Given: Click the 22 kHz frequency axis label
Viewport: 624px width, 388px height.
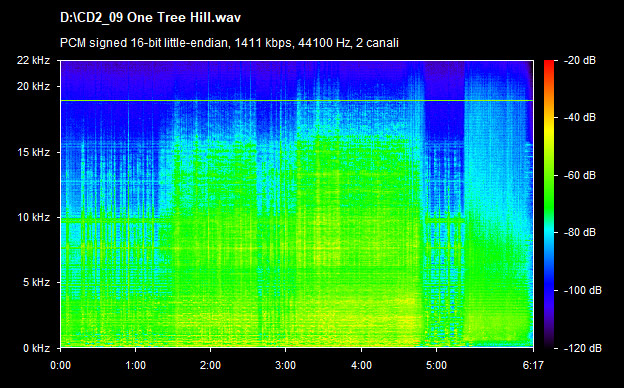Looking at the screenshot, I should (33, 60).
